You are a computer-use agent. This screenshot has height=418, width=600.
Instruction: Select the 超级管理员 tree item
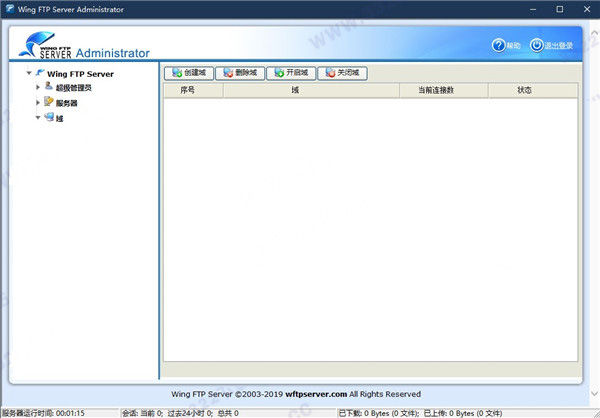pyautogui.click(x=73, y=88)
